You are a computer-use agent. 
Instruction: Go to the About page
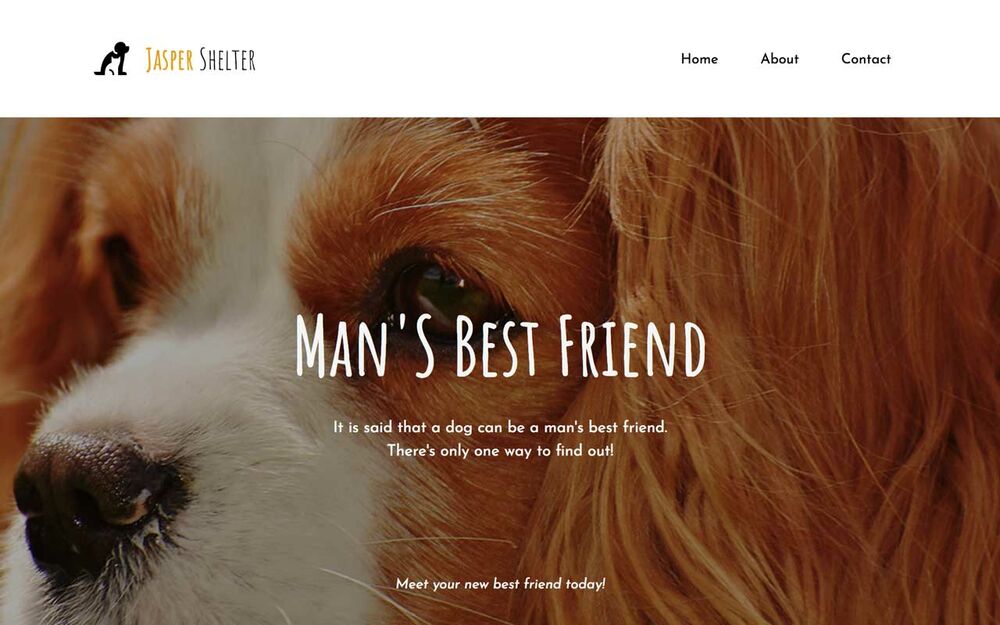tap(779, 59)
